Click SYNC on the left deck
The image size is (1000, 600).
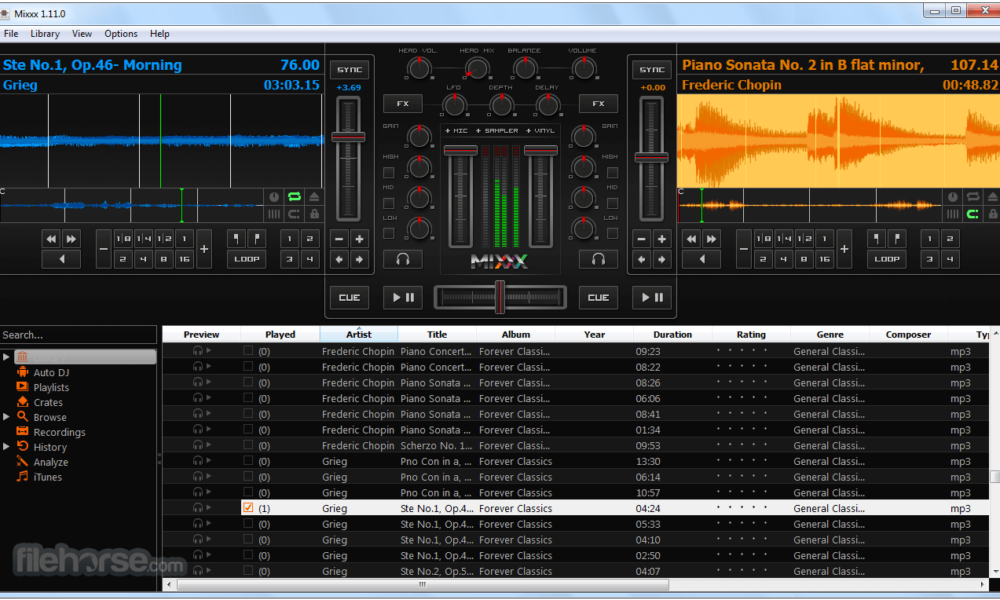point(349,70)
